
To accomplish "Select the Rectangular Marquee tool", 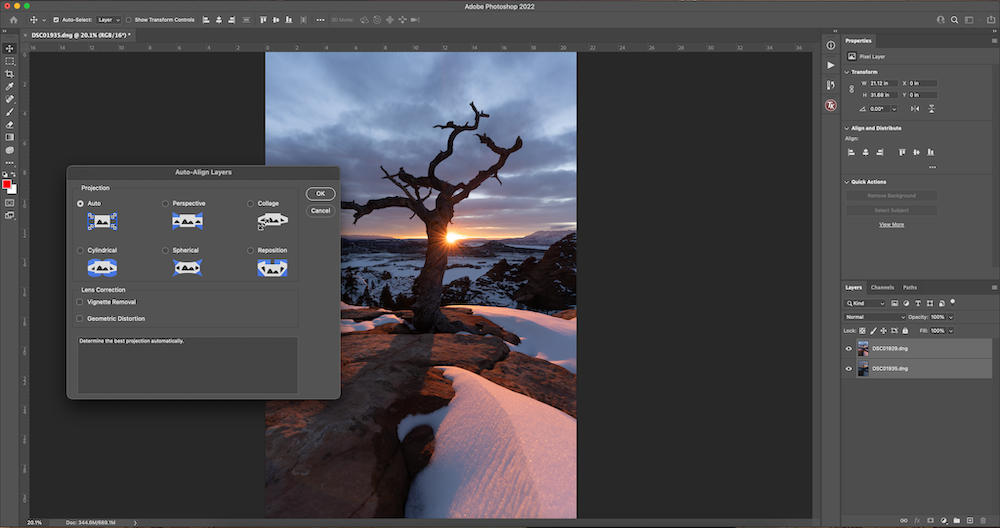I will tap(10, 61).
